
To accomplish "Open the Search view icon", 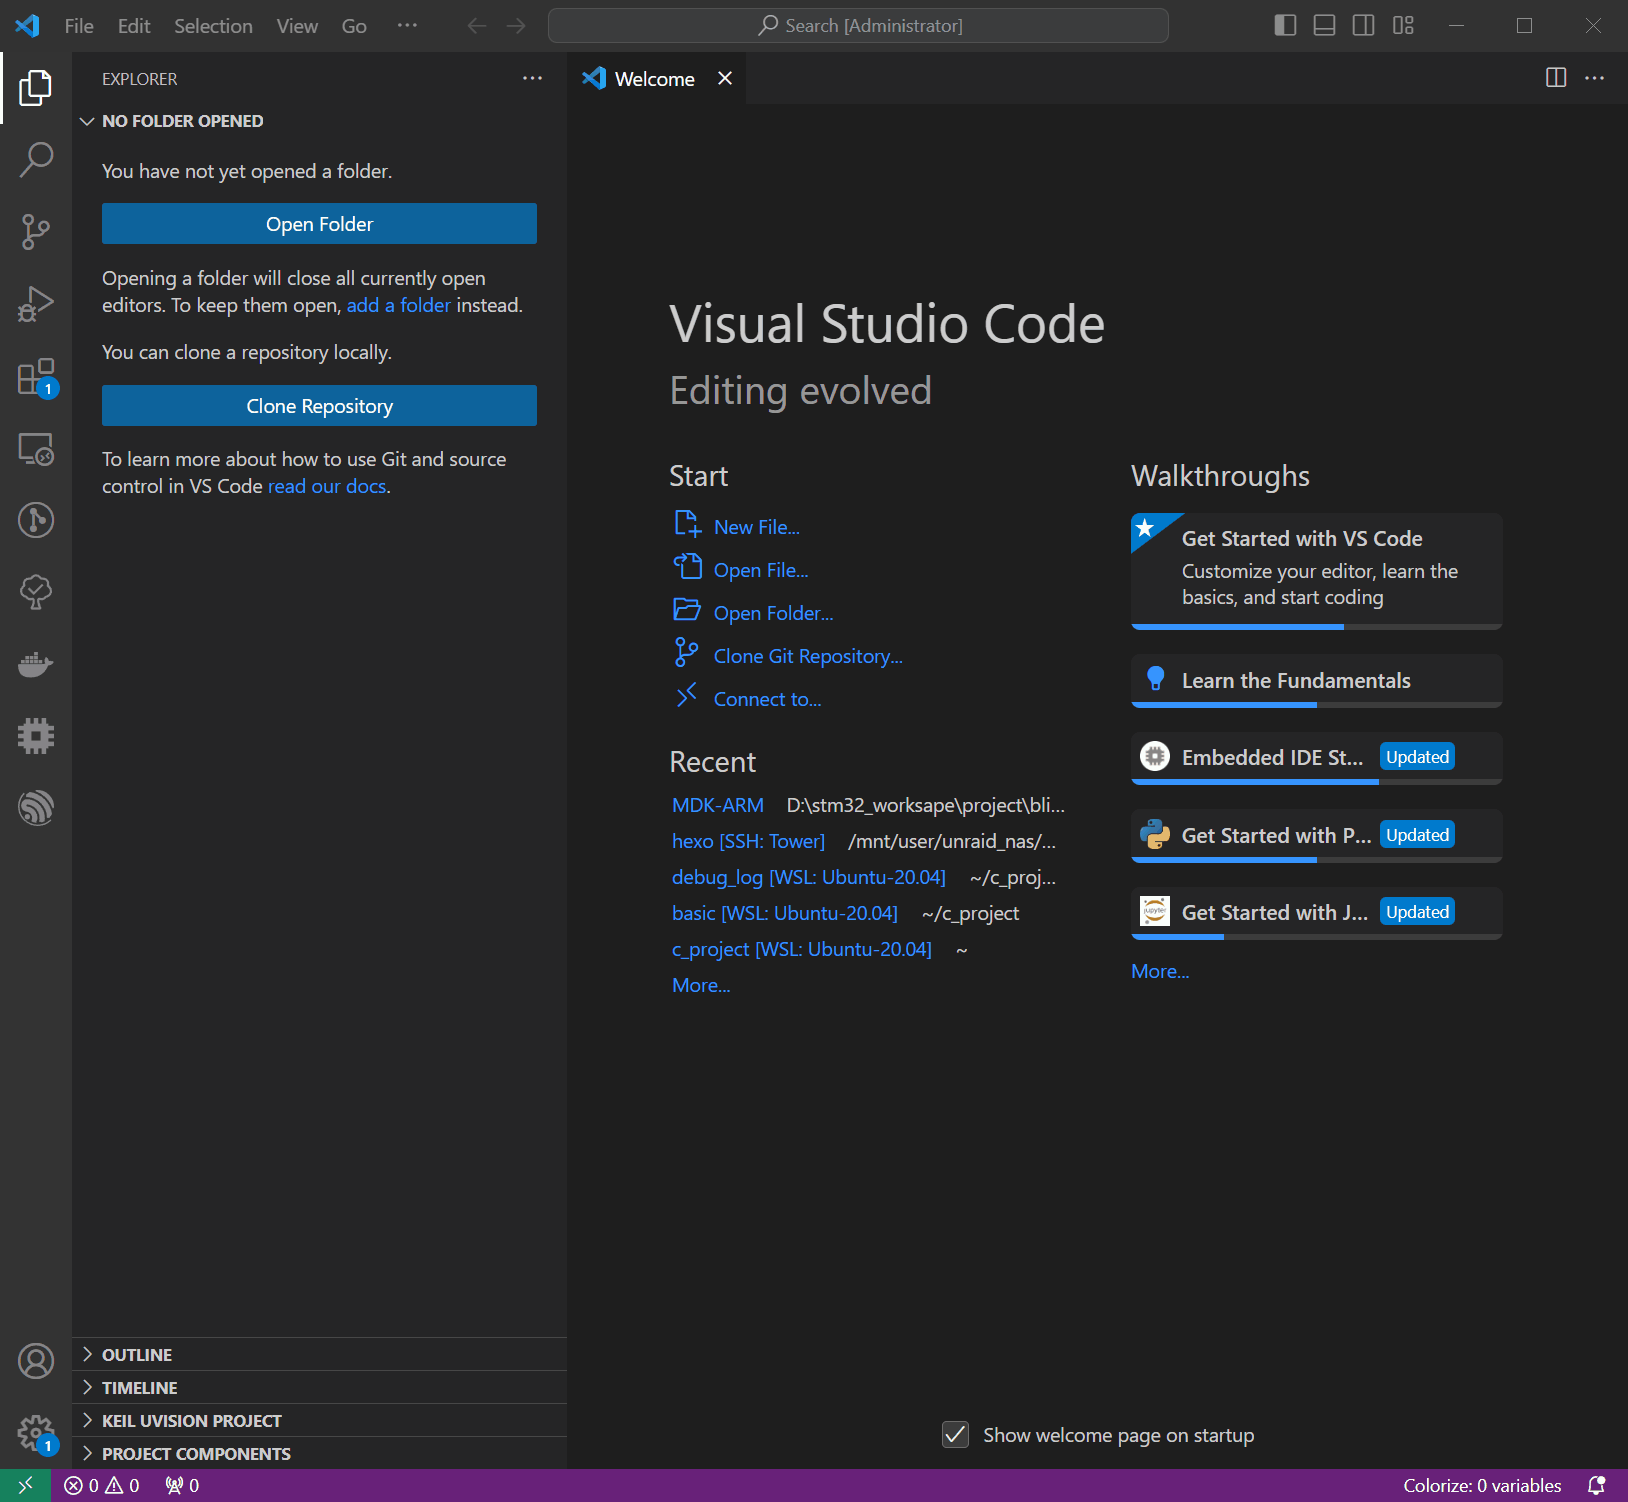I will [36, 160].
